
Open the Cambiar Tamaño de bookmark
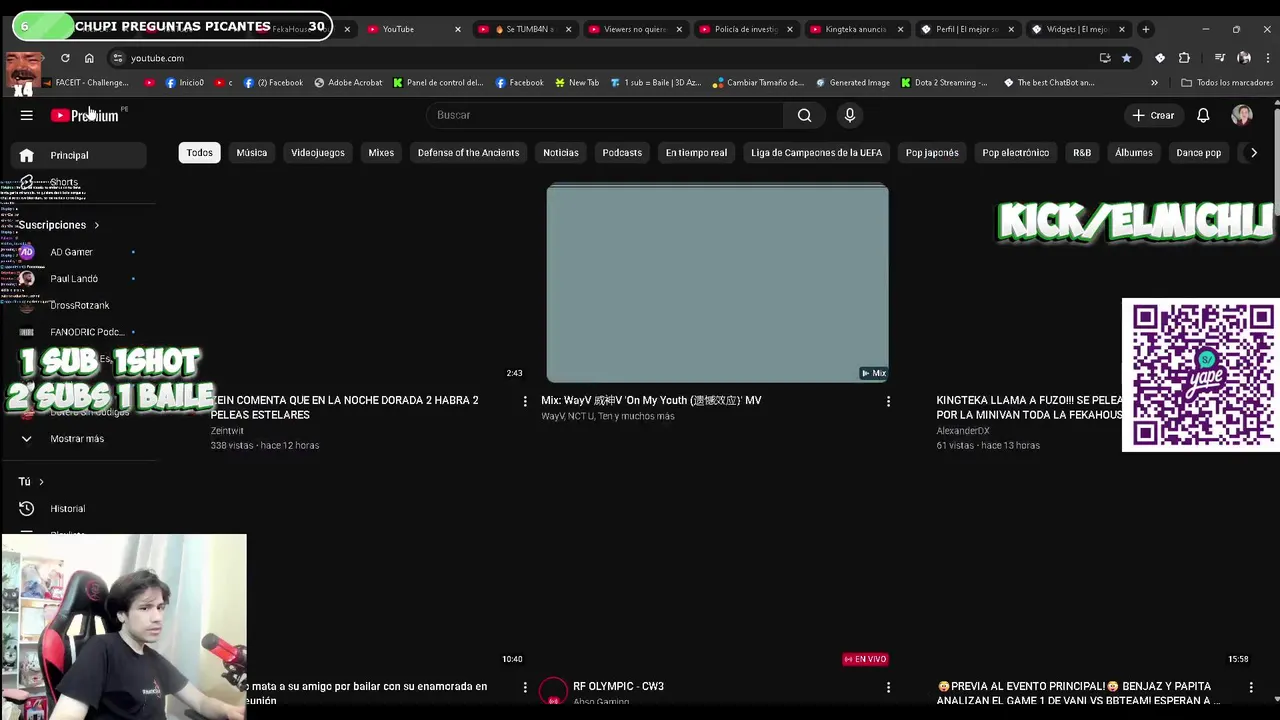tap(759, 83)
